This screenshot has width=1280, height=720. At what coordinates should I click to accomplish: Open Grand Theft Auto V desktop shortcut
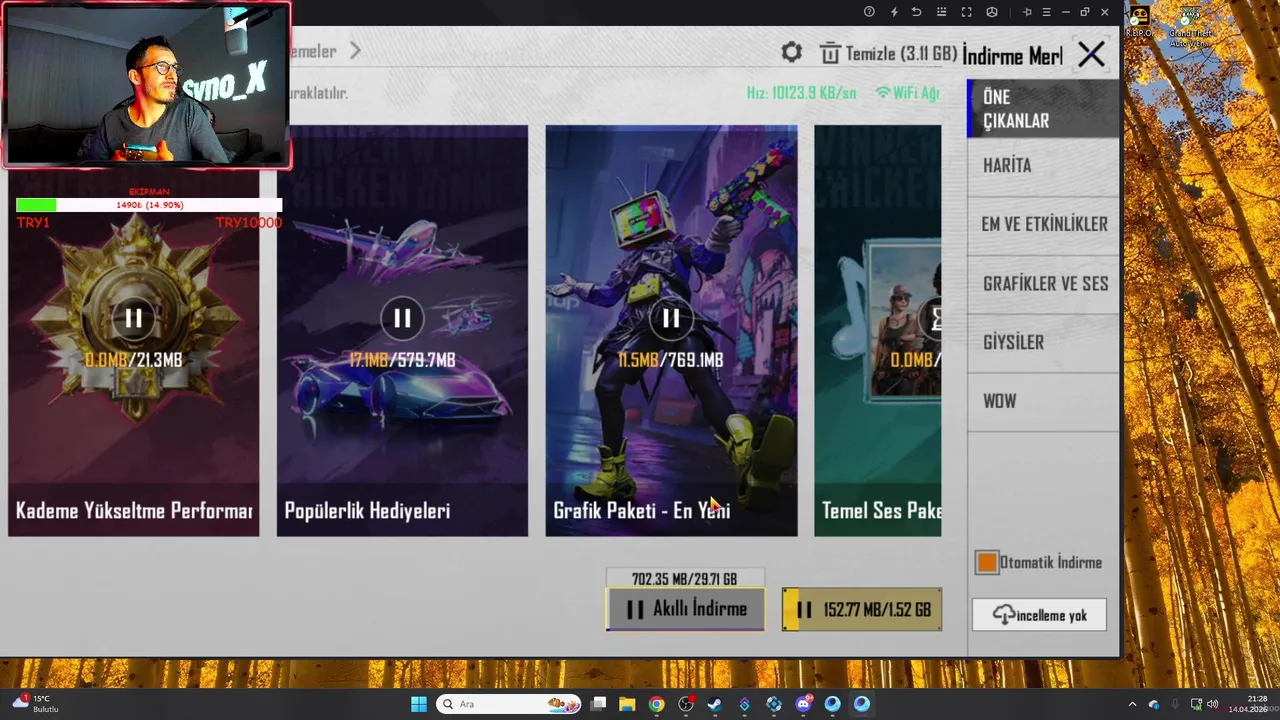[x=1190, y=27]
